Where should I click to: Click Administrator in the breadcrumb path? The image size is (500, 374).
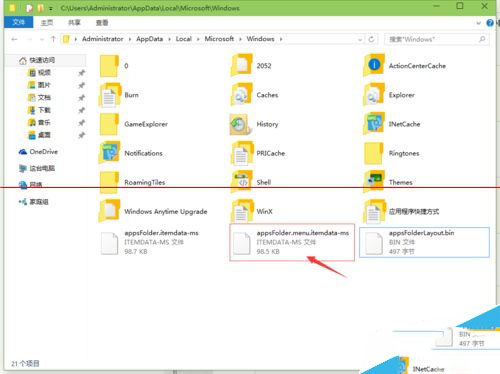click(103, 39)
